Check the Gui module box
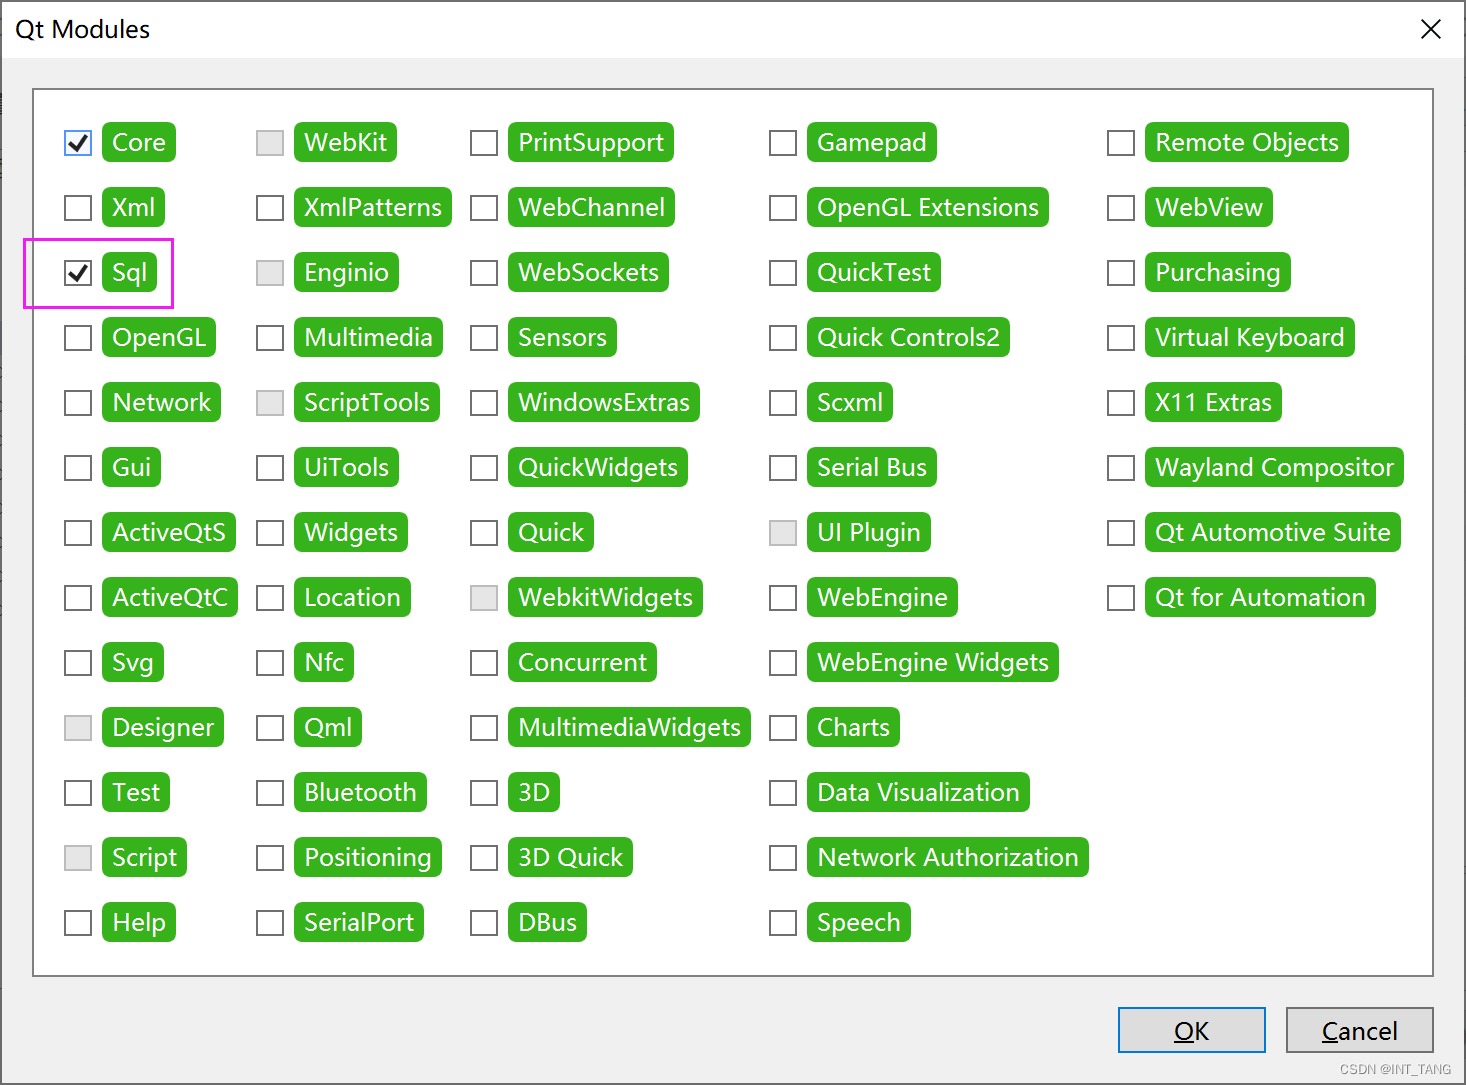The width and height of the screenshot is (1466, 1085). [78, 468]
